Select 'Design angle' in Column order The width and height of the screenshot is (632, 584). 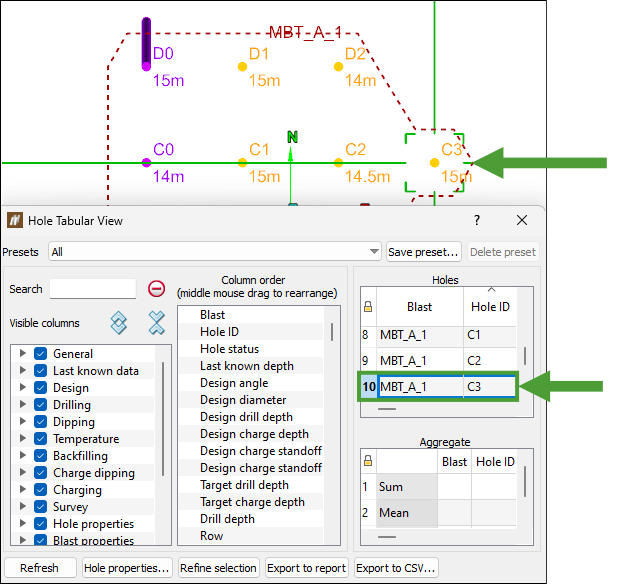pyautogui.click(x=234, y=382)
